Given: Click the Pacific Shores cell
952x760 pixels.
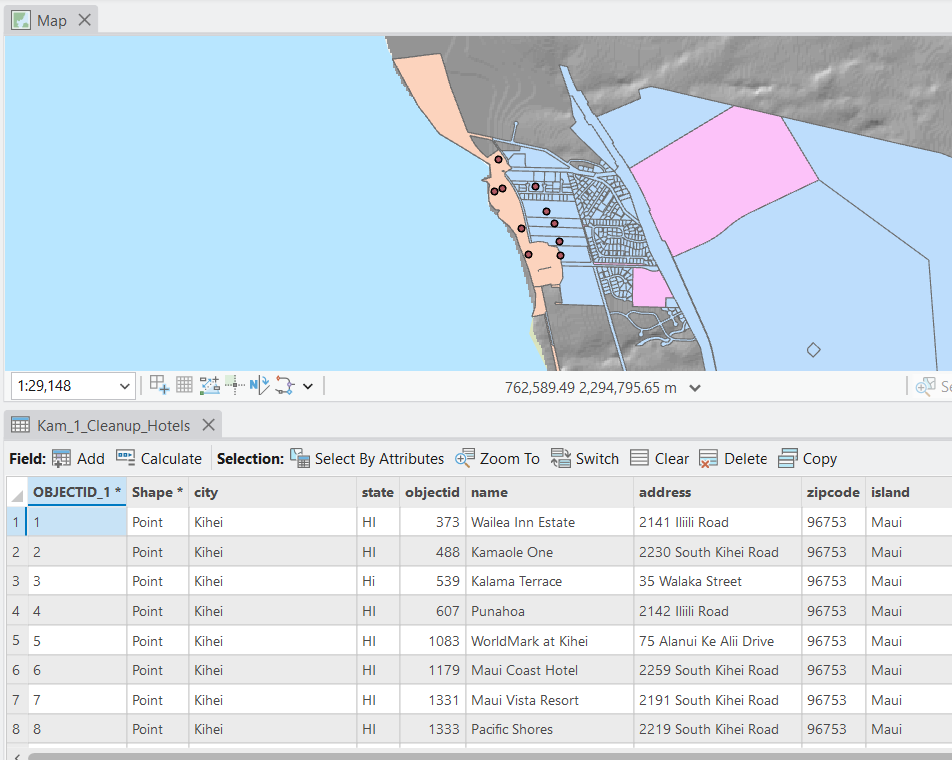Looking at the screenshot, I should (549, 729).
